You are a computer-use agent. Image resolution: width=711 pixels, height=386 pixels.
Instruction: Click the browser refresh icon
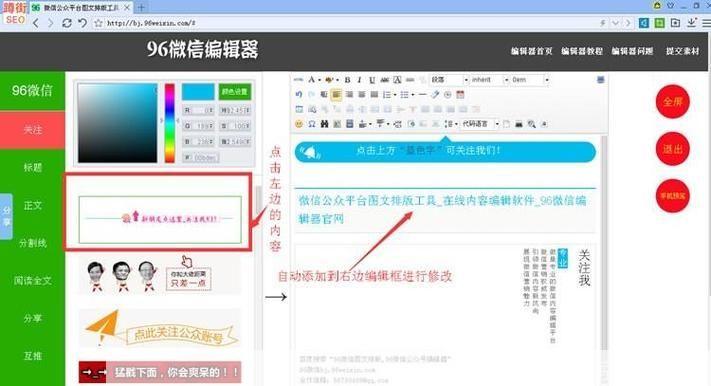tap(67, 23)
